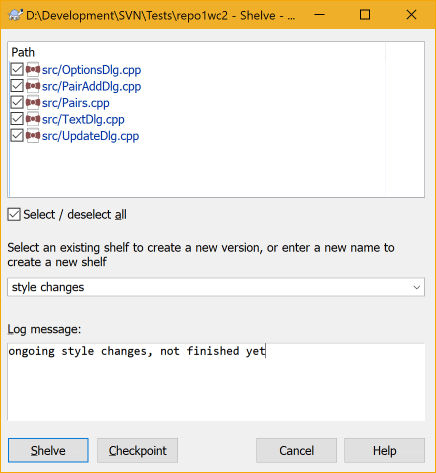Minimize the Shelve dialog window
436x473 pixels.
[x=319, y=15]
